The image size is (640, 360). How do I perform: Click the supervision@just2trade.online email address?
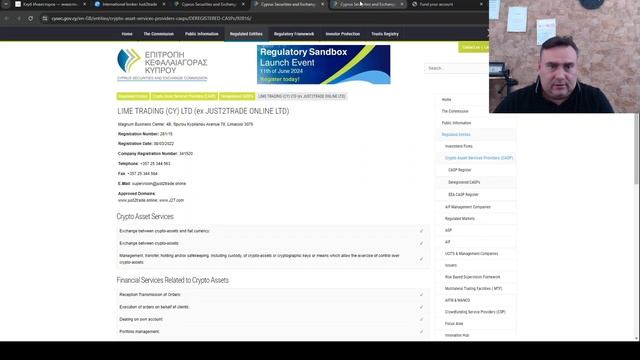(159, 184)
